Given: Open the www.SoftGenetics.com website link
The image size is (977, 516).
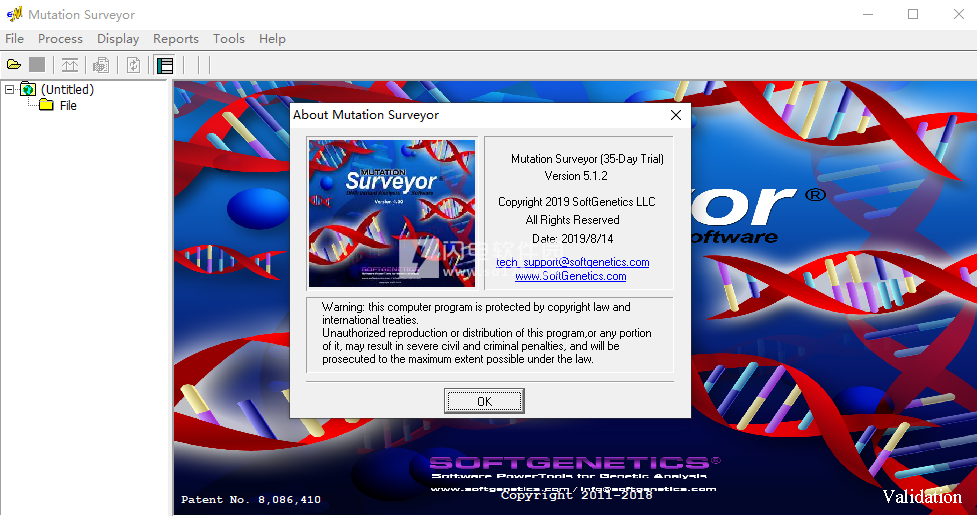Looking at the screenshot, I should (x=571, y=276).
